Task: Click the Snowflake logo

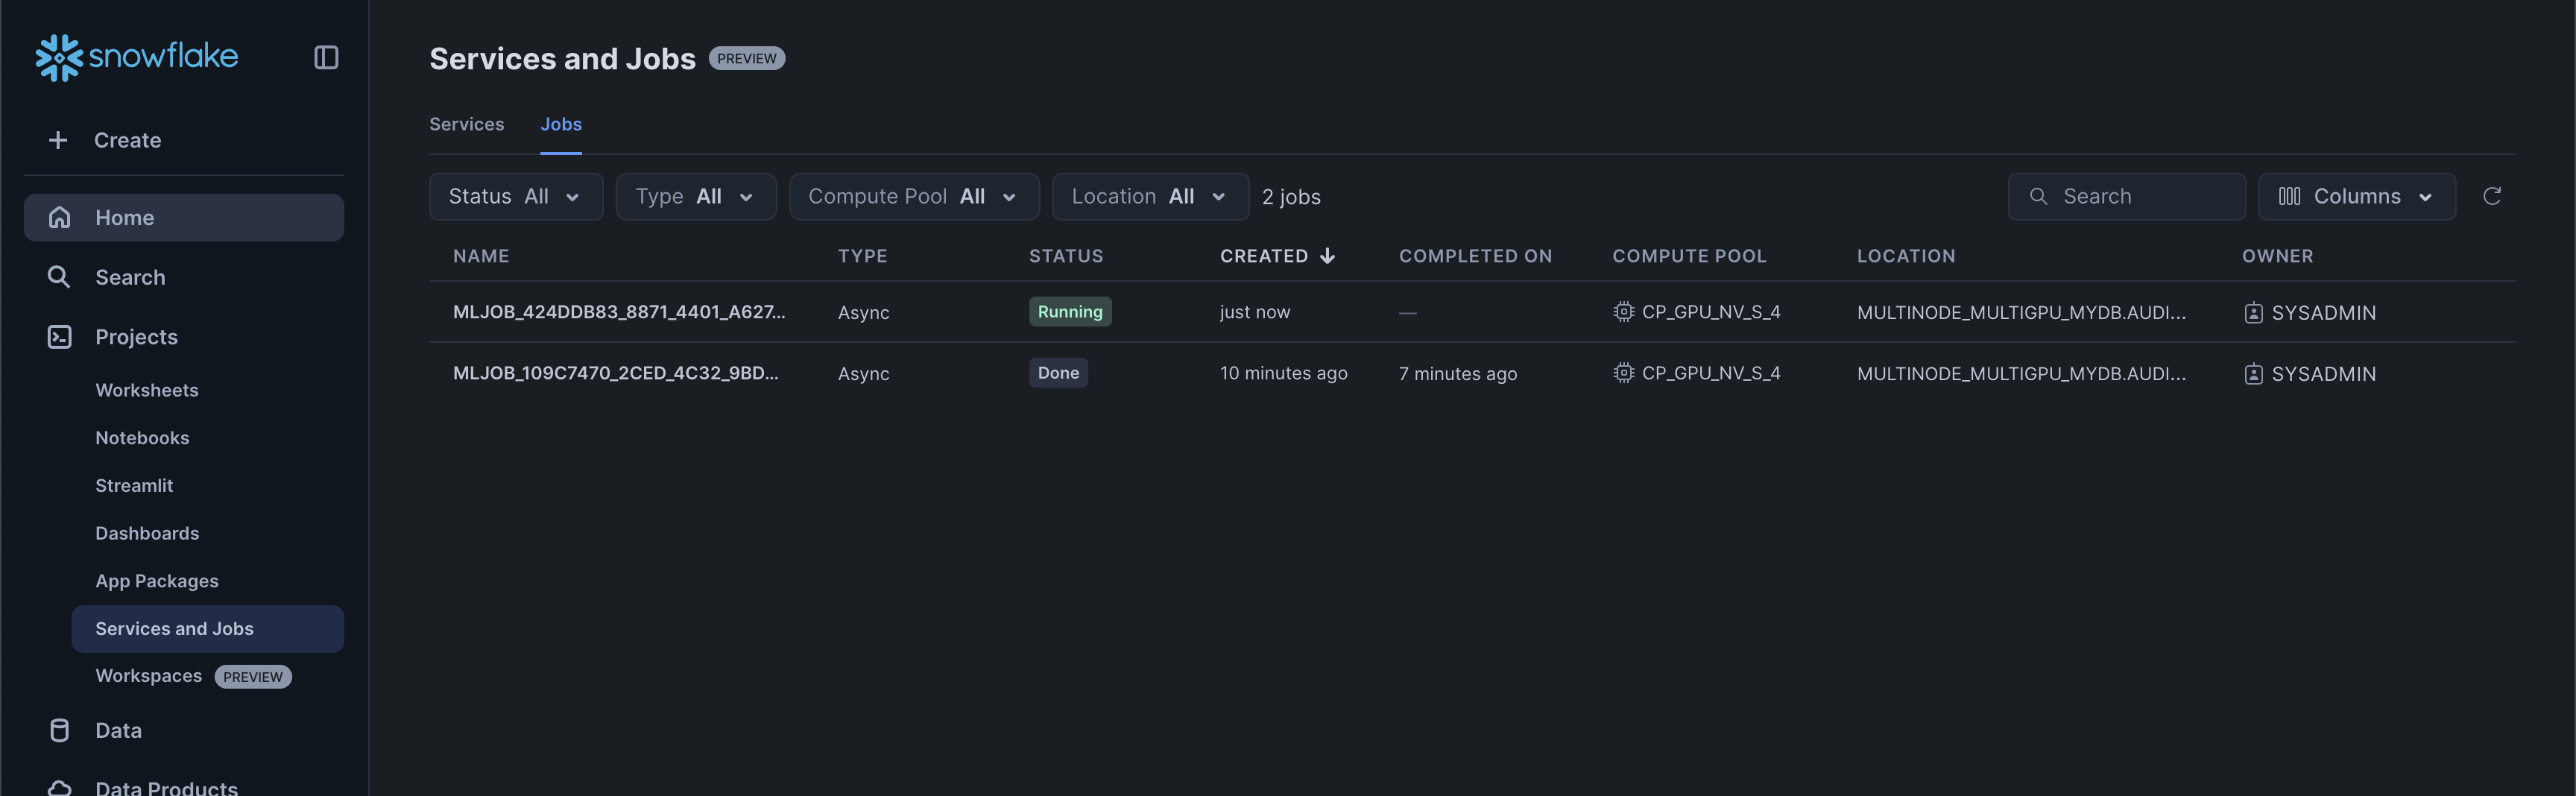Action: [136, 57]
